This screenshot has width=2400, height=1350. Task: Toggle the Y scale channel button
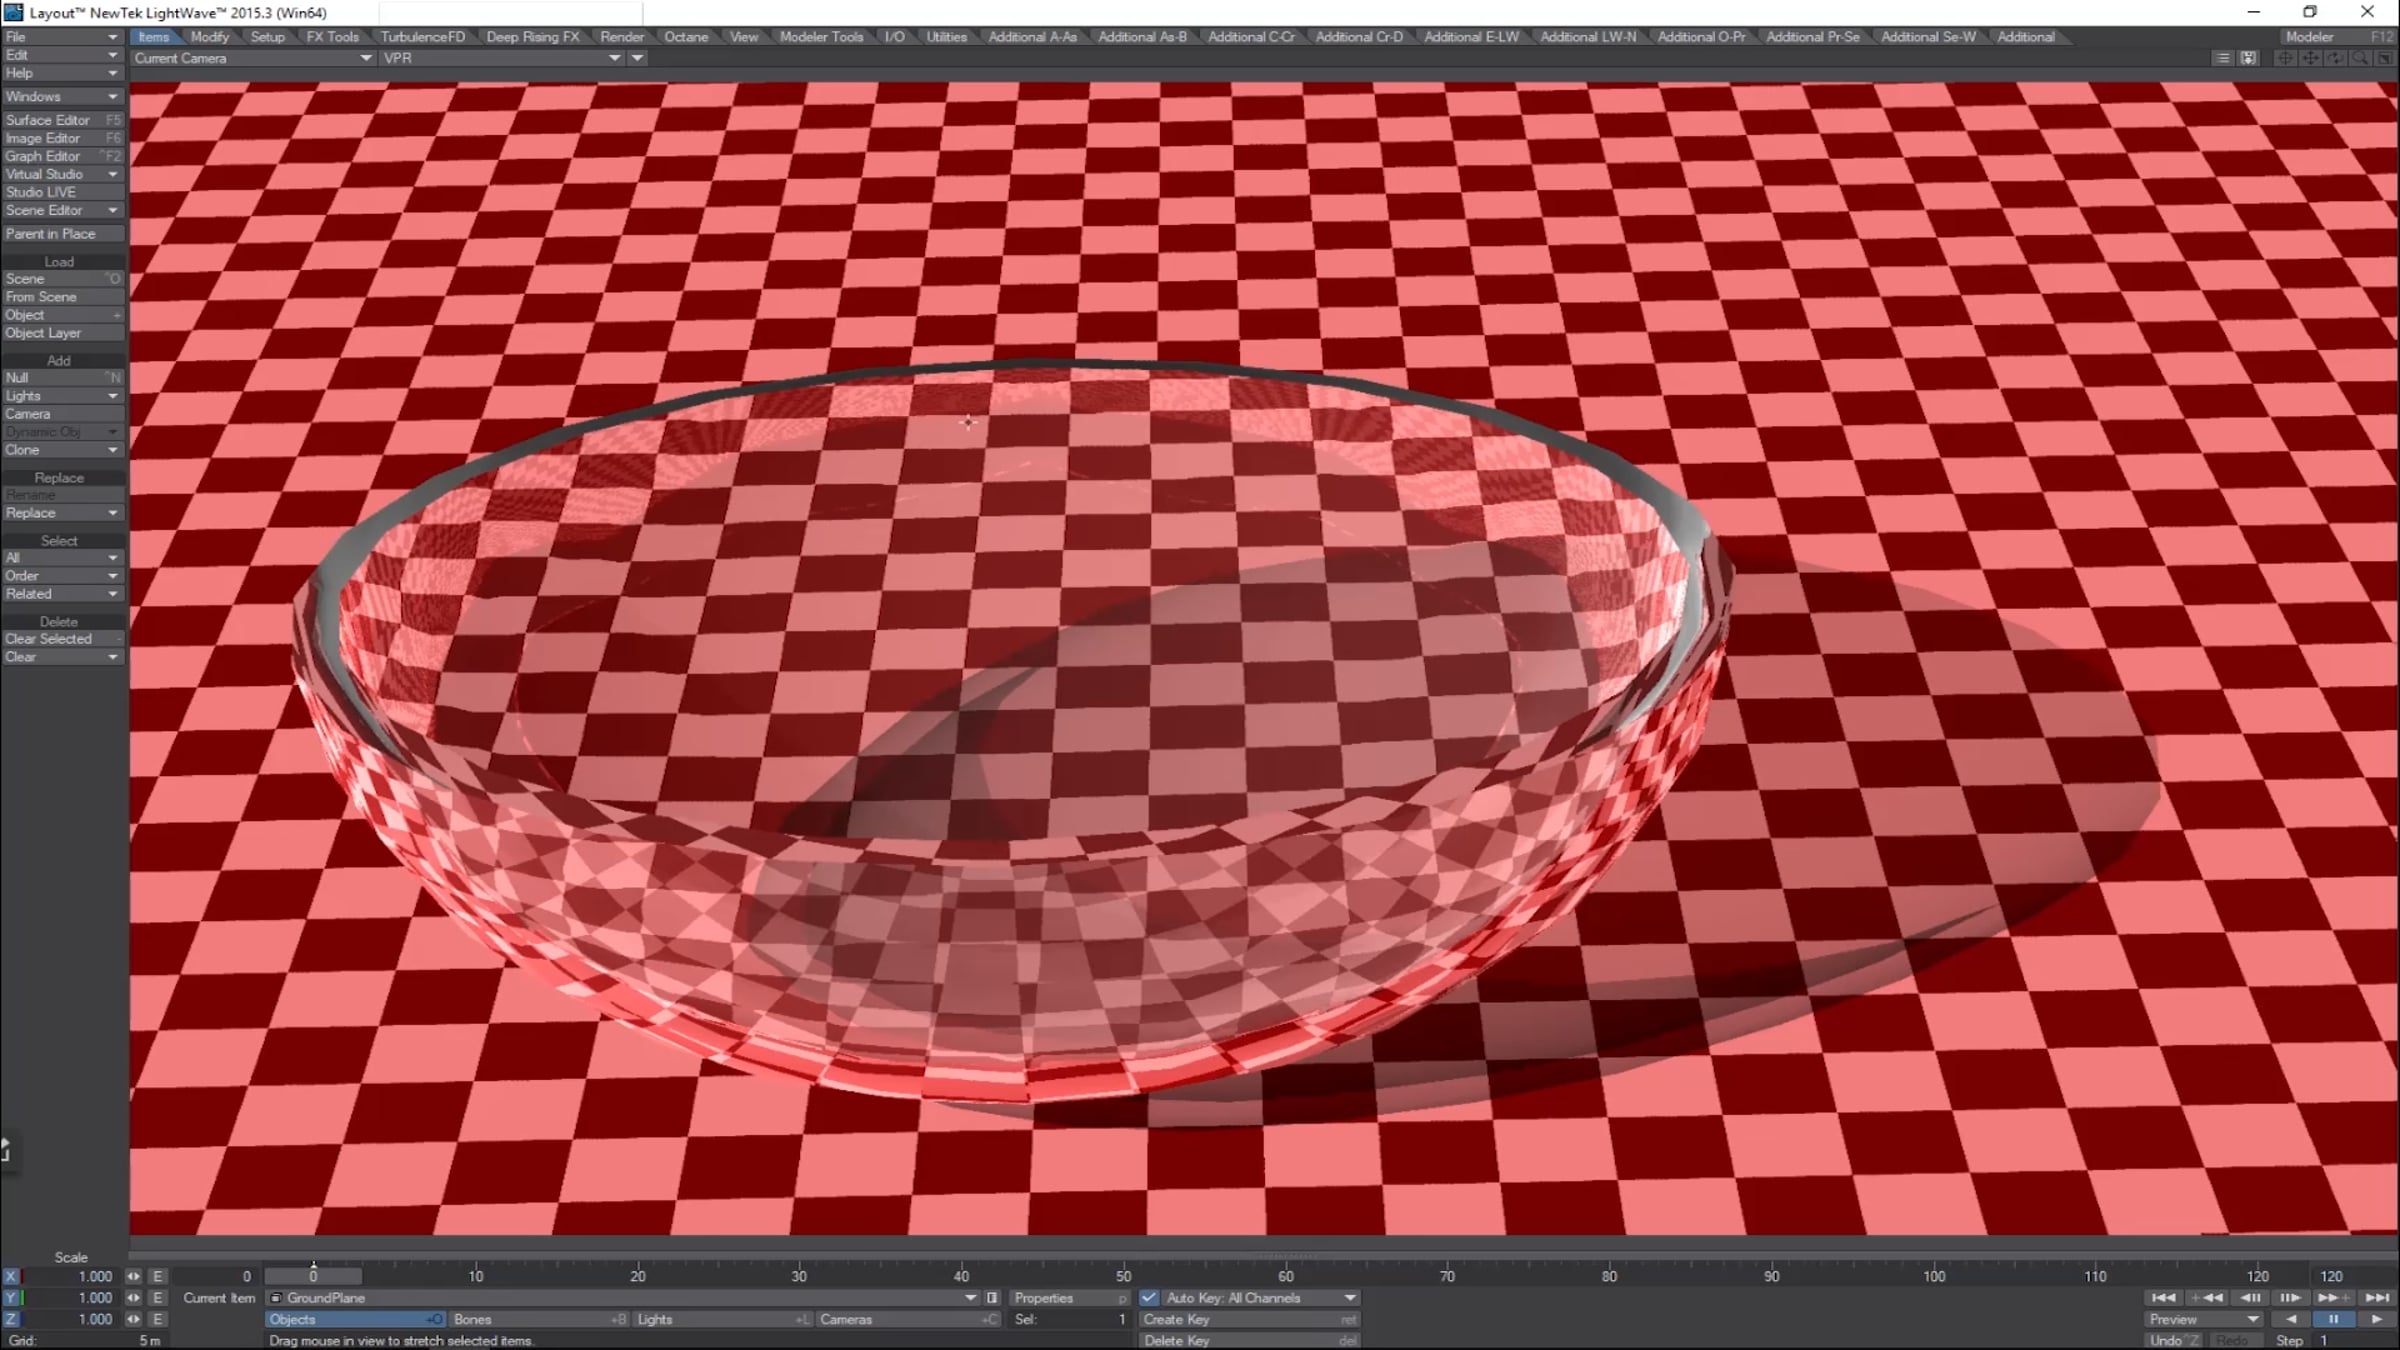pyautogui.click(x=11, y=1298)
